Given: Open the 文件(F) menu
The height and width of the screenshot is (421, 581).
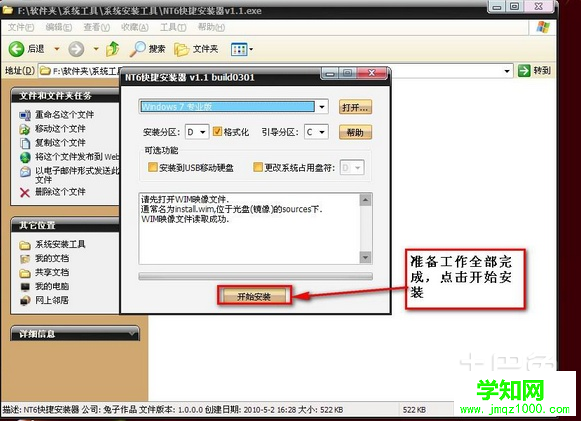Looking at the screenshot, I should [21, 27].
